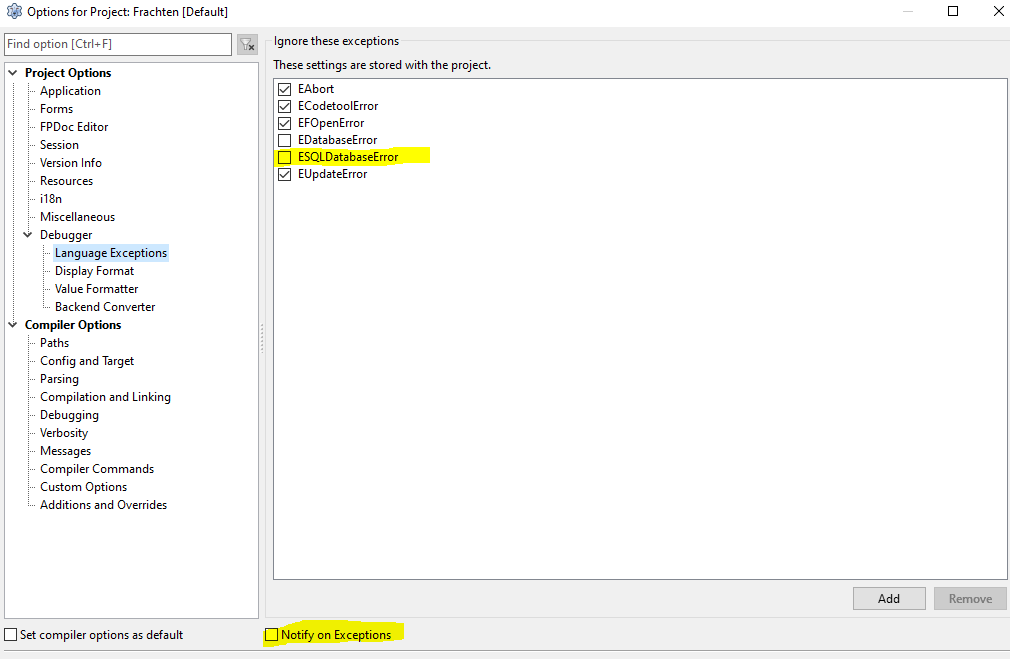This screenshot has height=659, width=1010.
Task: Click the Add button
Action: tap(888, 598)
